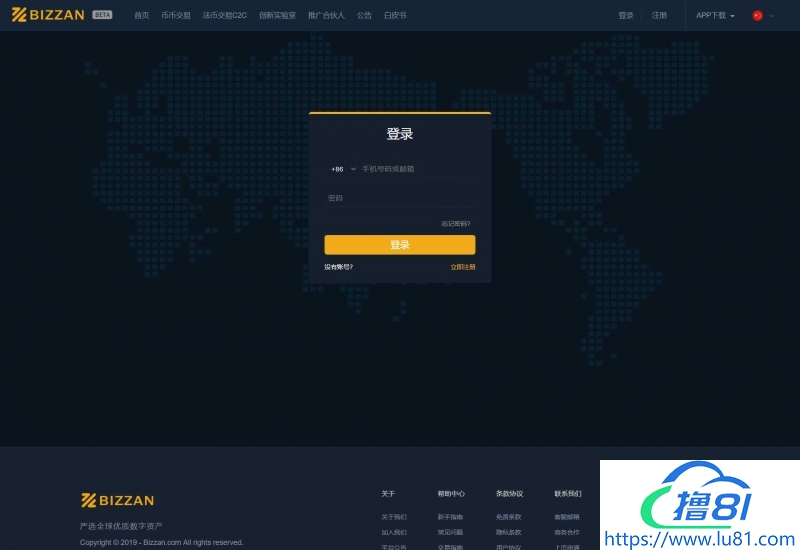Focus the 手机号码或邮箱 input field
Image resolution: width=800 pixels, height=550 pixels.
(x=415, y=169)
